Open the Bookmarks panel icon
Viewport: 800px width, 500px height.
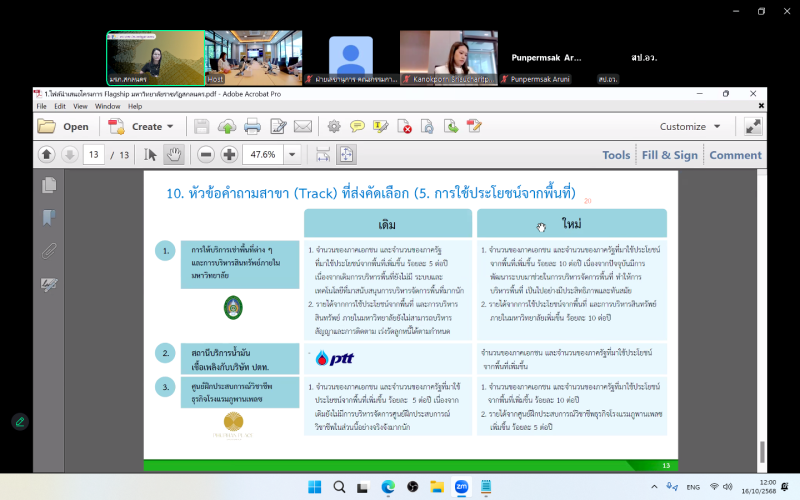coord(48,218)
